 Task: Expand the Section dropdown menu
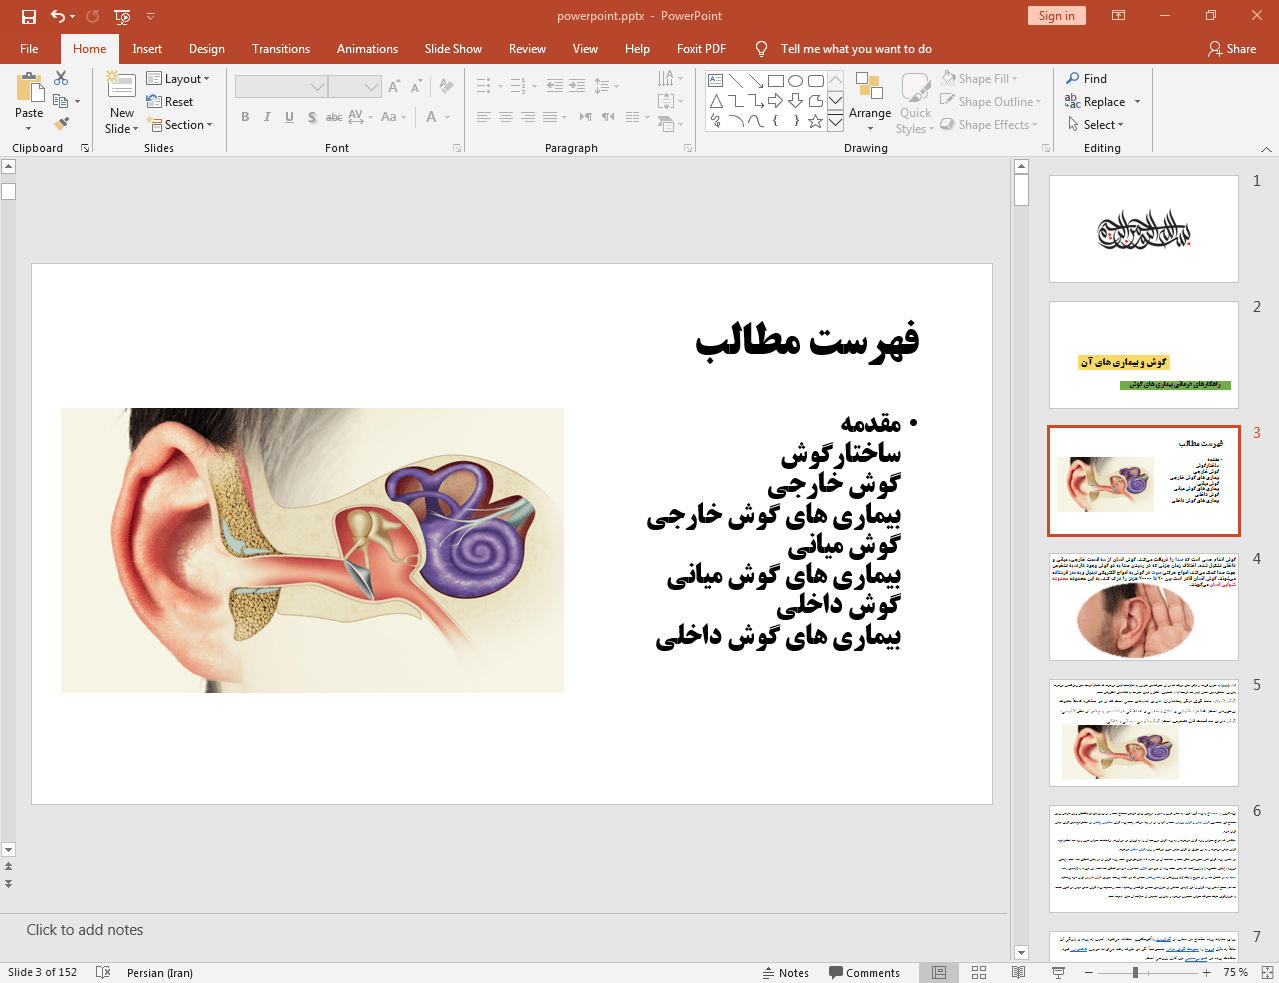pos(180,125)
